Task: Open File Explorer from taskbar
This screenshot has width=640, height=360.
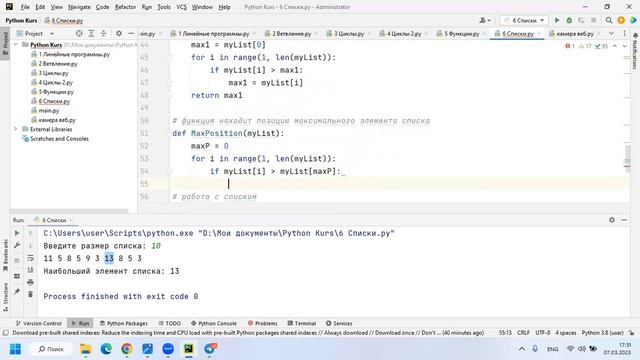Action: (x=85, y=349)
